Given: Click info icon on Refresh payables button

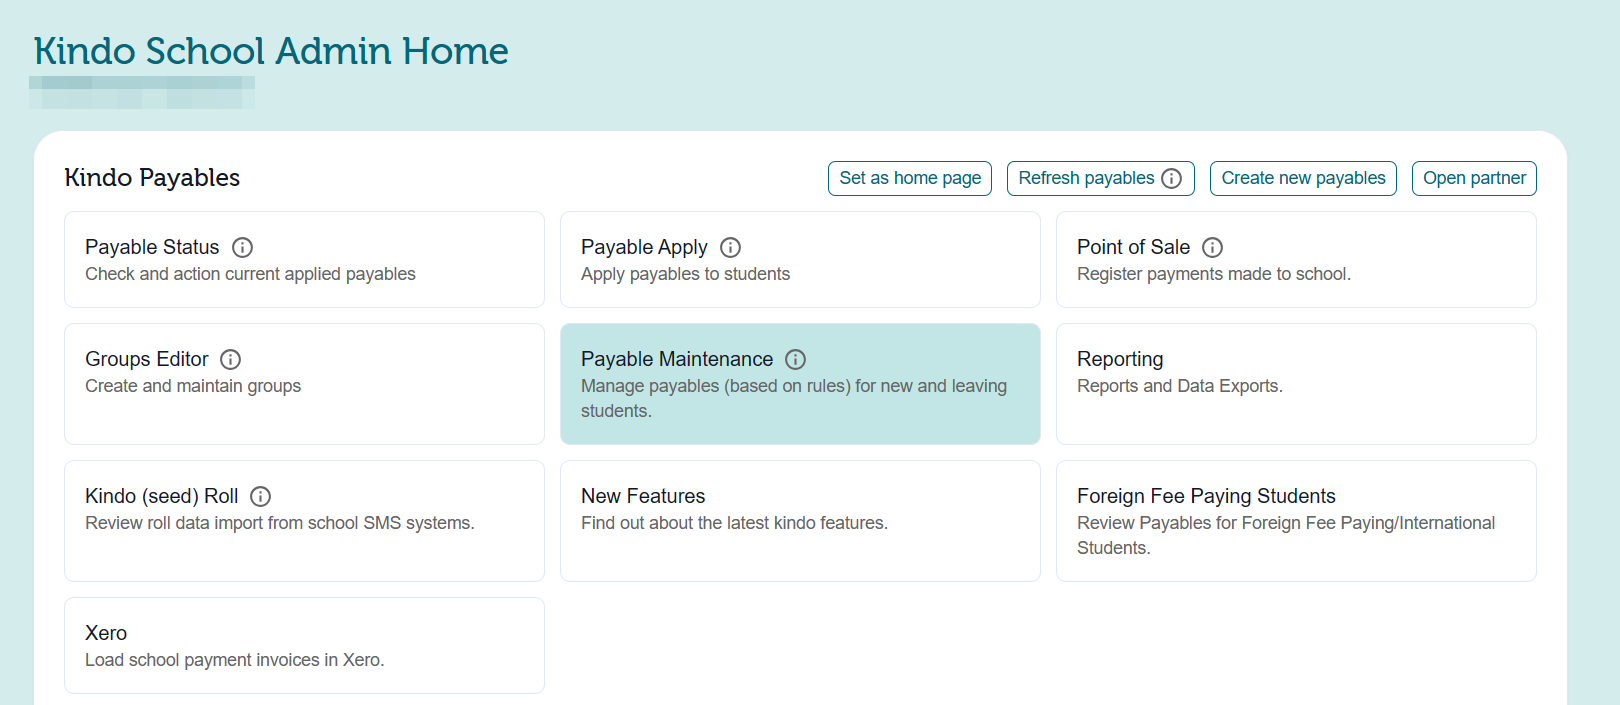Looking at the screenshot, I should [1172, 178].
